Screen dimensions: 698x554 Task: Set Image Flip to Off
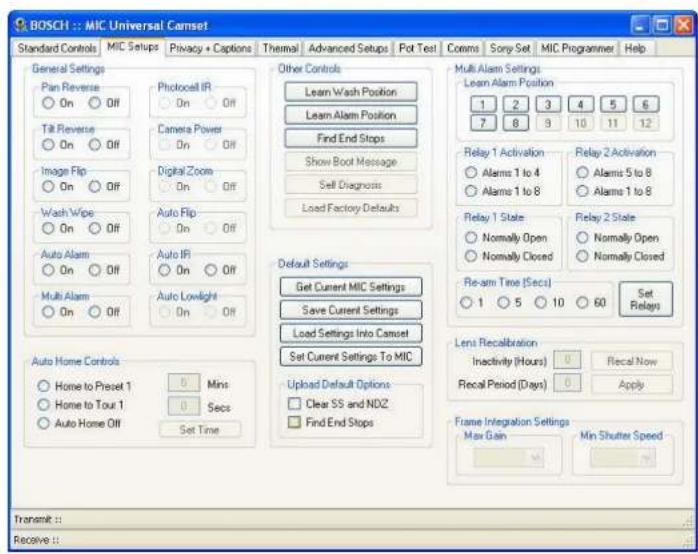pos(94,187)
